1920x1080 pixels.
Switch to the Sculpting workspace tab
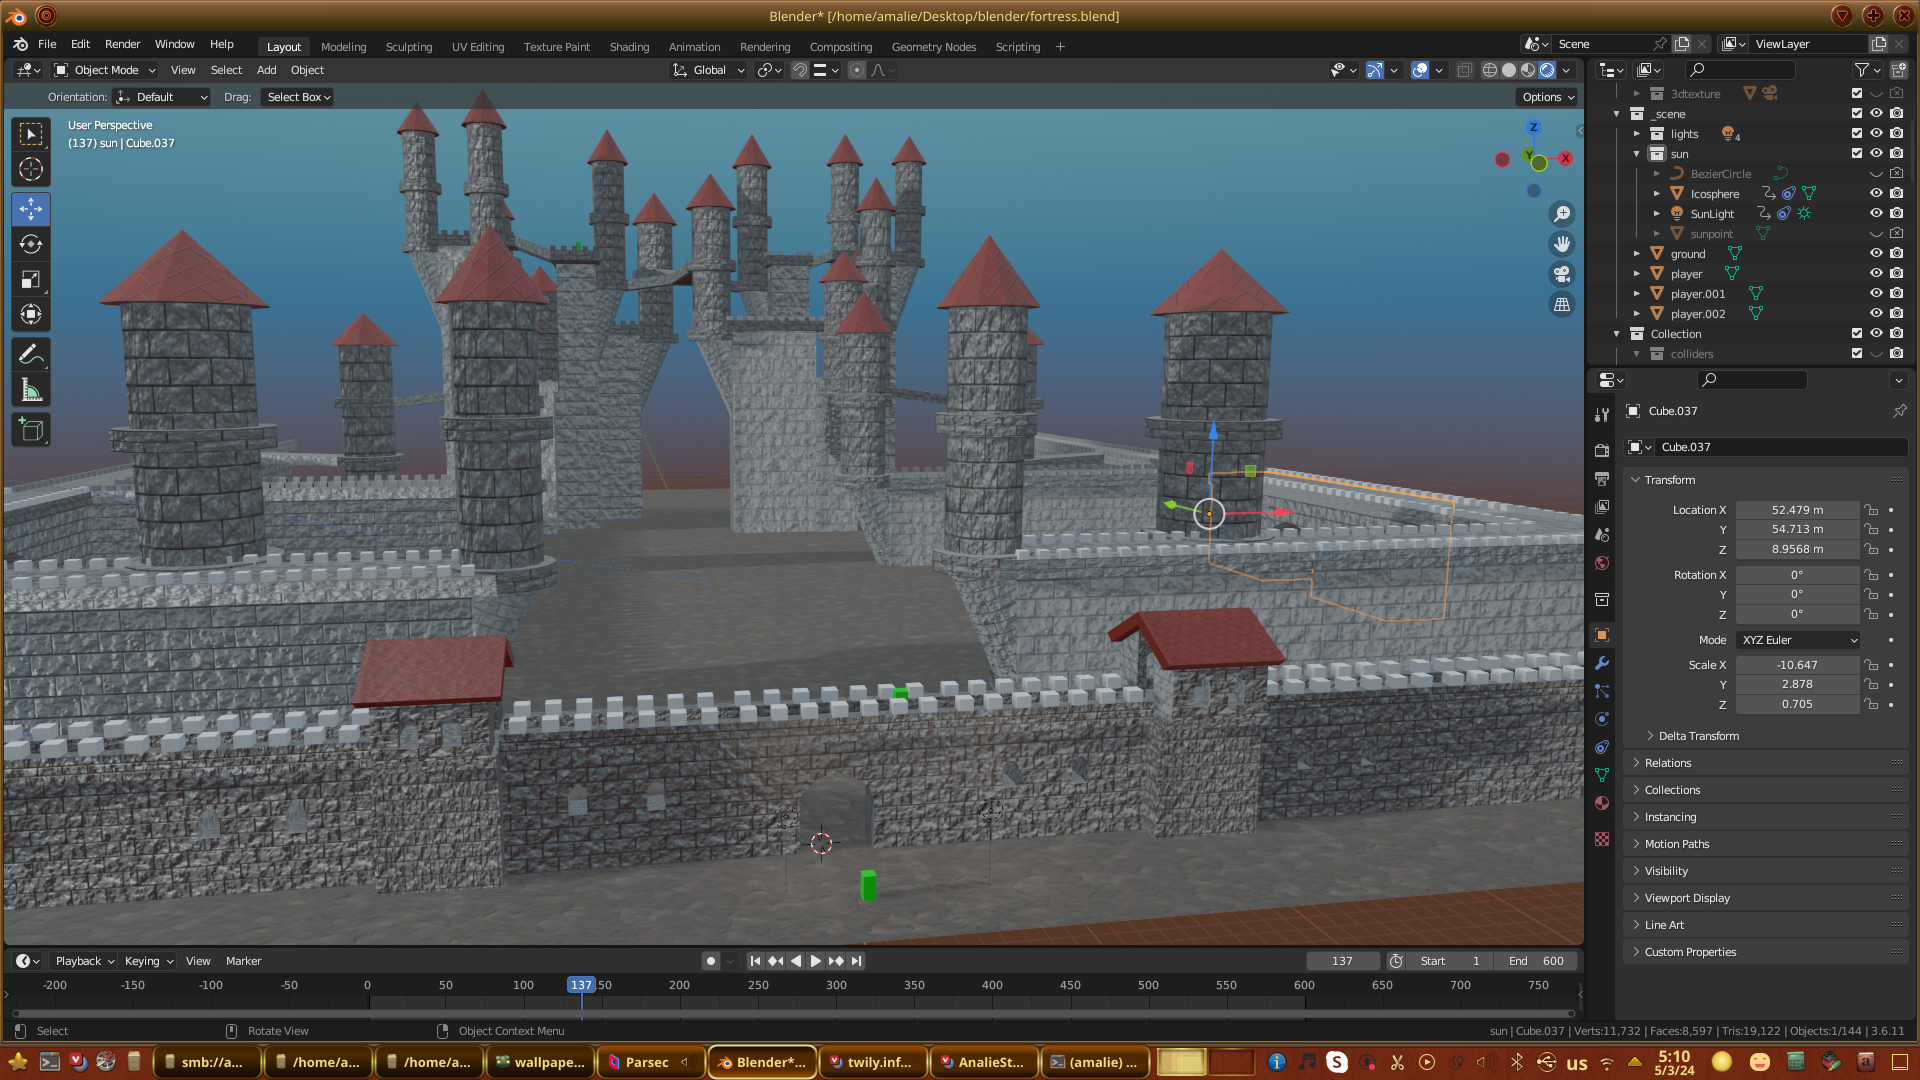(409, 47)
